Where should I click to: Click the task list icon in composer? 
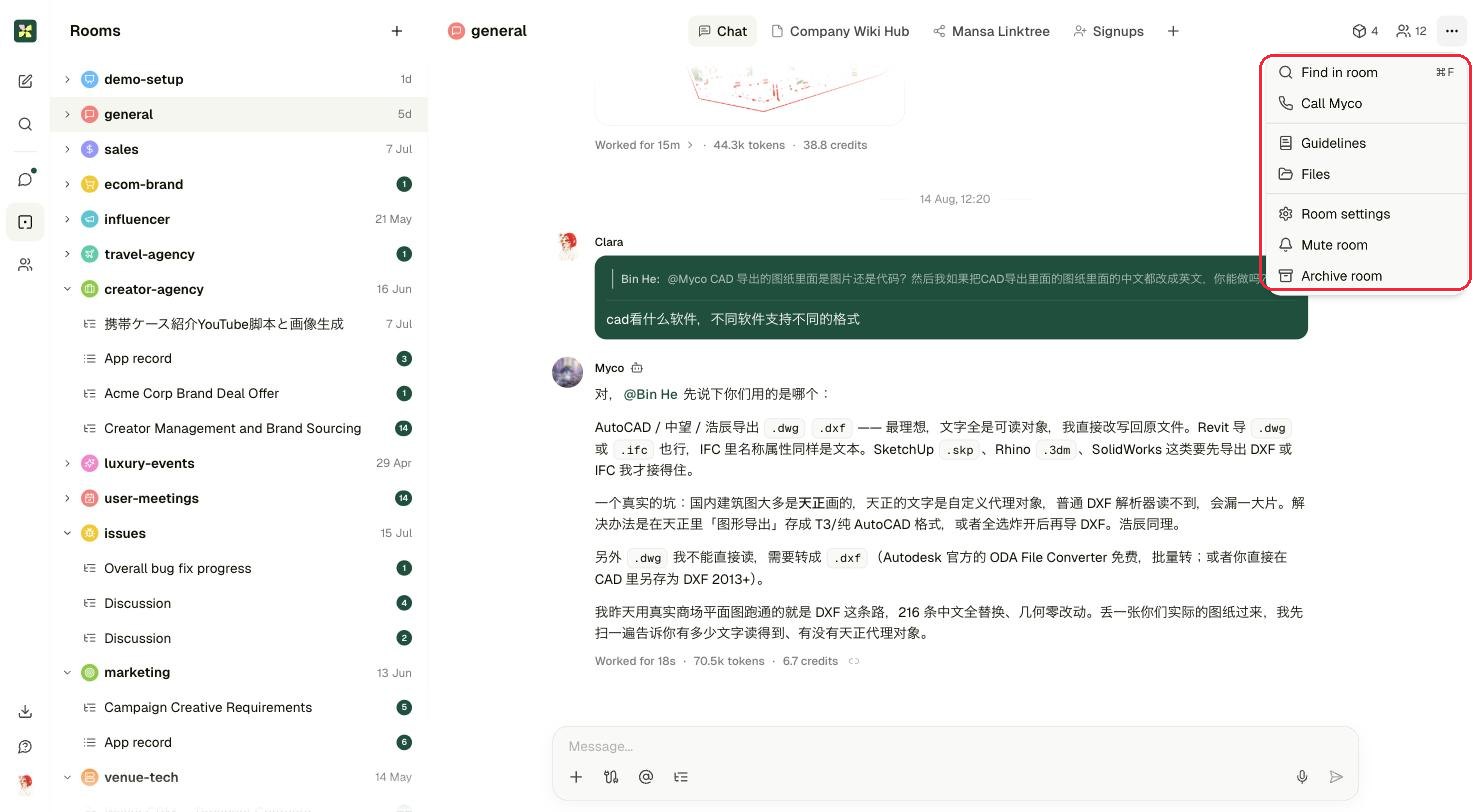[681, 777]
